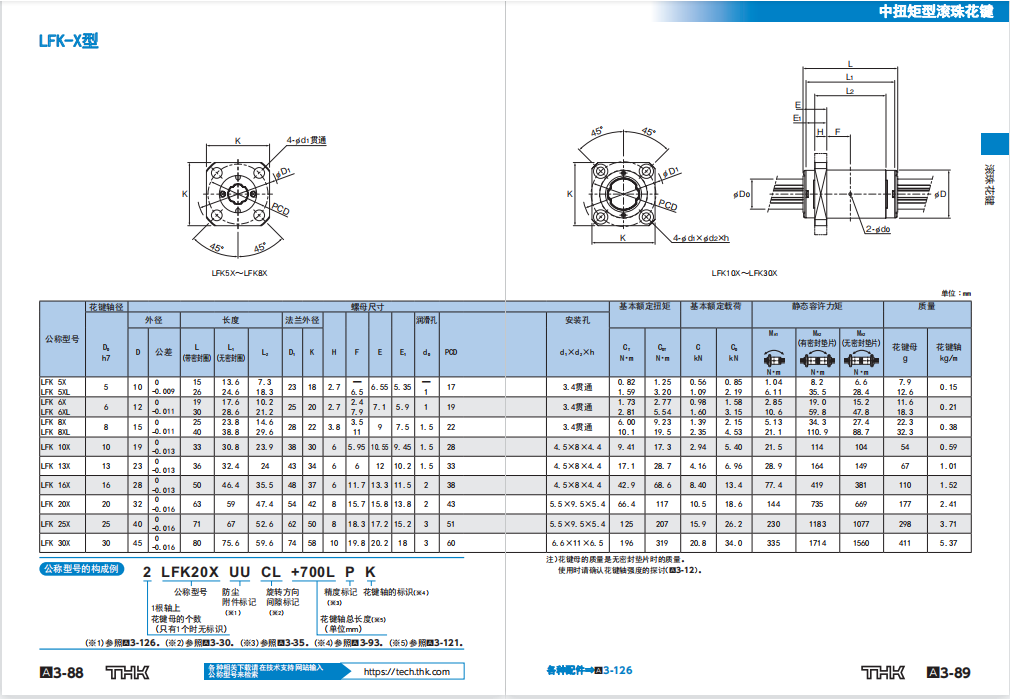Click LFK20X in the model number example
Screen dimensions: 1010x699
tap(190, 572)
